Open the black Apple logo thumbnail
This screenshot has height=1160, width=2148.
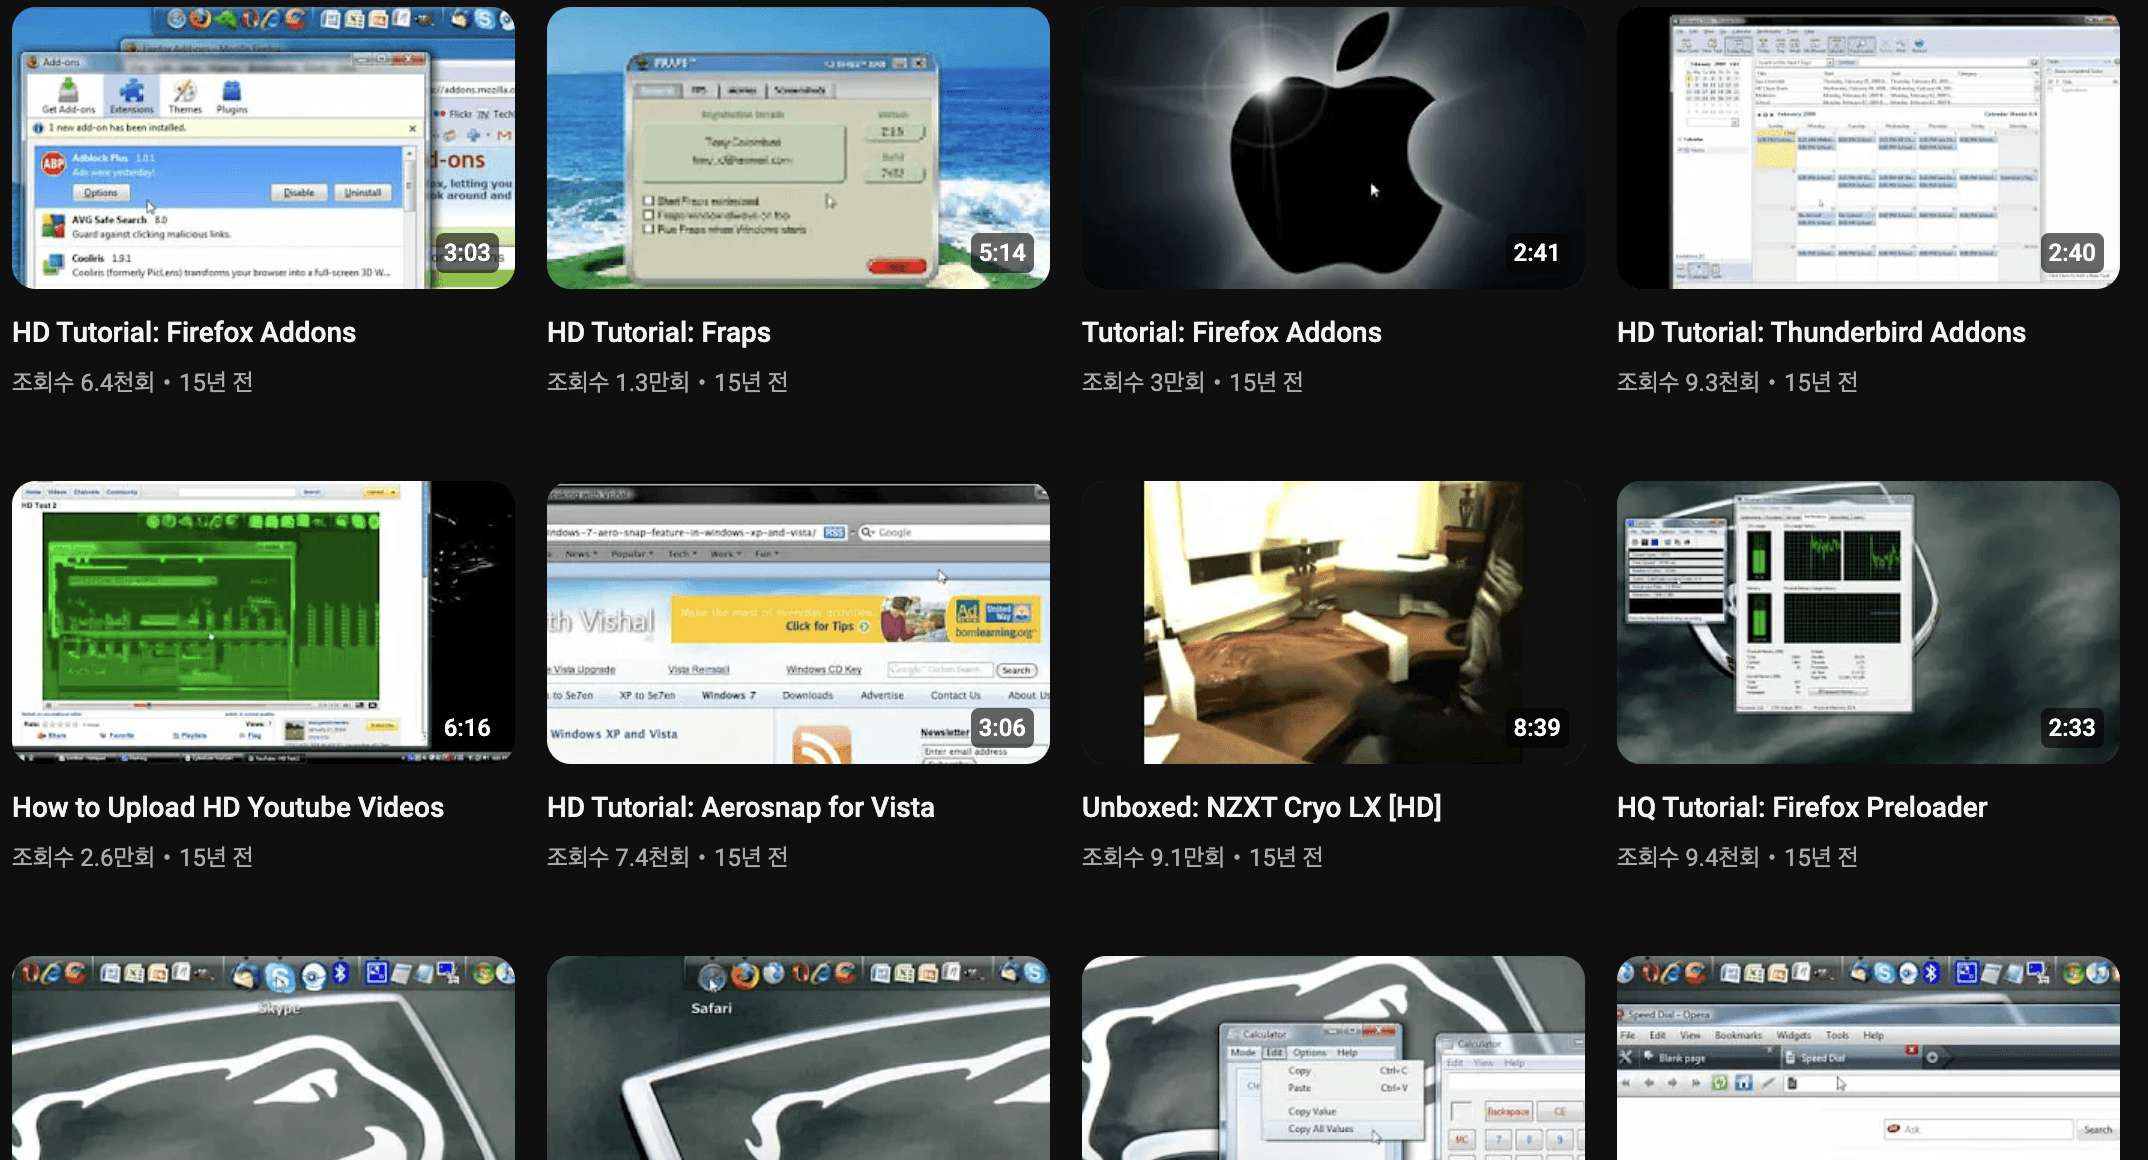tap(1333, 148)
